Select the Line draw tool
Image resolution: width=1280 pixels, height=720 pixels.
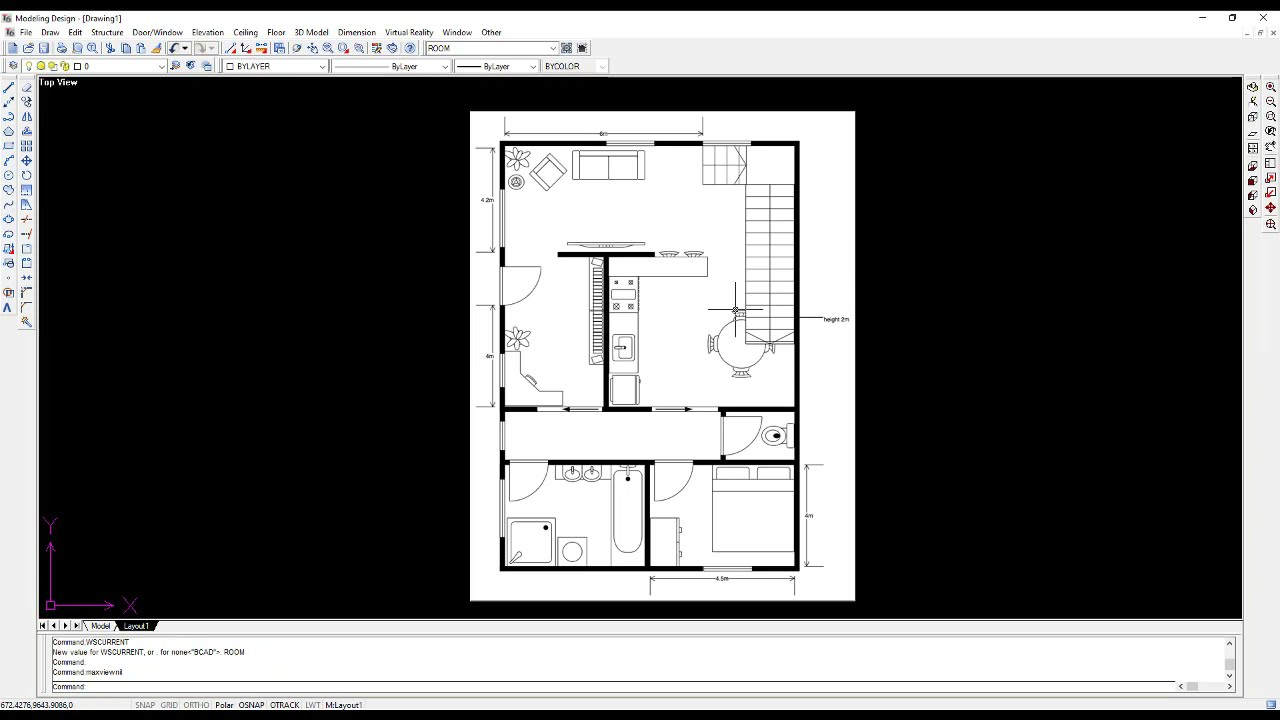[9, 88]
